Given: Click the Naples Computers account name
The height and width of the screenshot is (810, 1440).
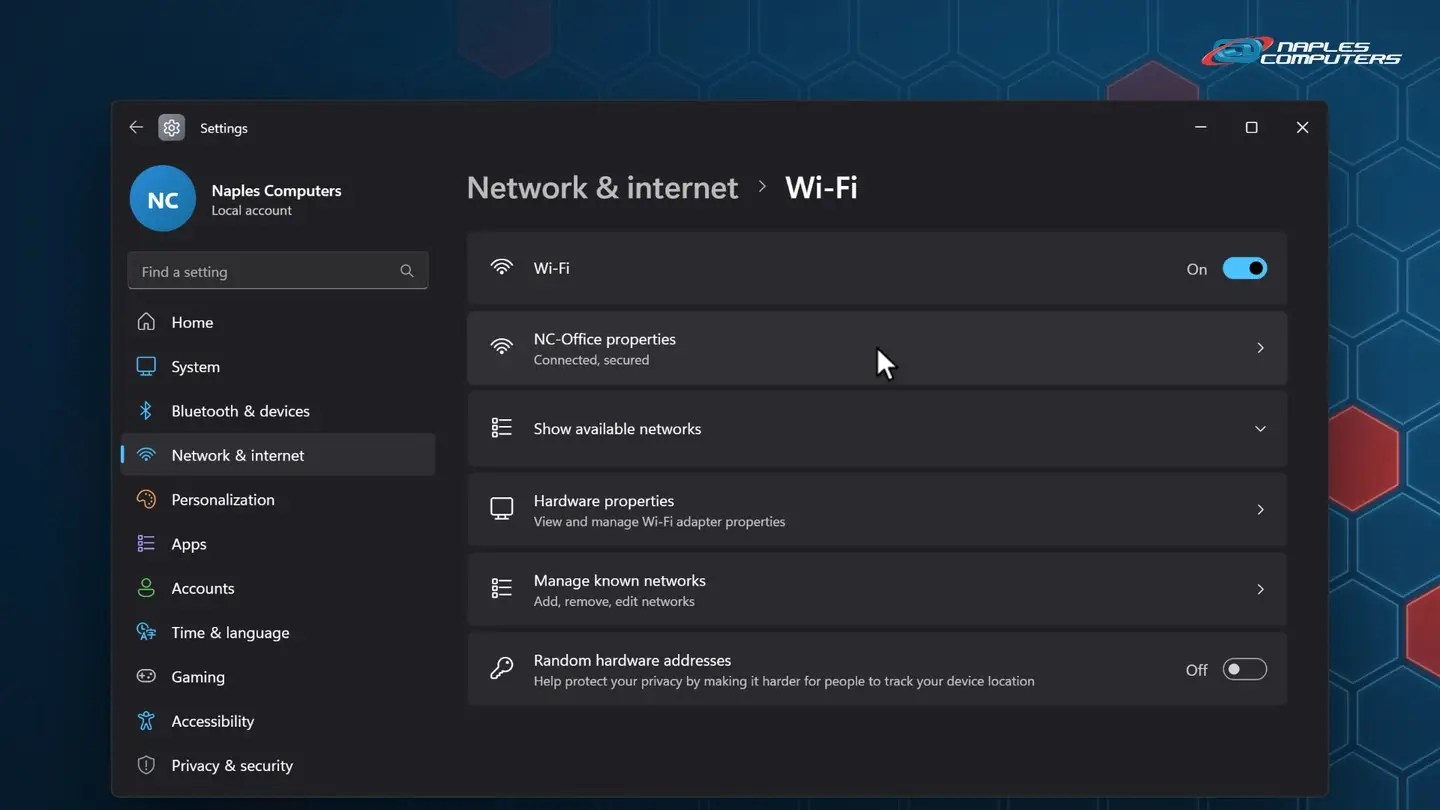Looking at the screenshot, I should pos(276,190).
